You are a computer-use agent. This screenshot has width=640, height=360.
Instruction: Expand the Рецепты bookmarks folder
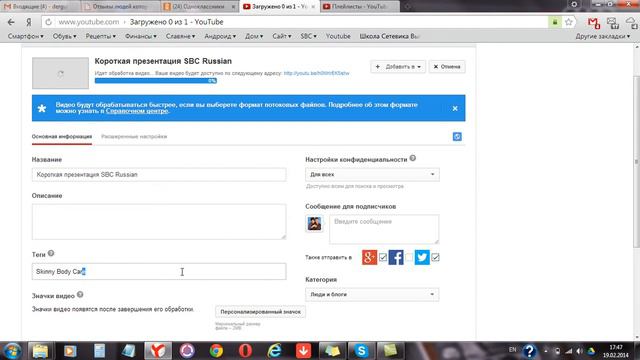coord(100,36)
